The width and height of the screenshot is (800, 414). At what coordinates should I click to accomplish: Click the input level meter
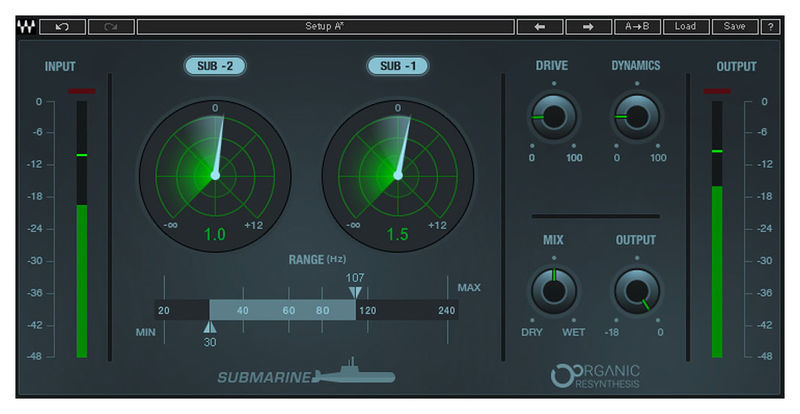click(82, 229)
